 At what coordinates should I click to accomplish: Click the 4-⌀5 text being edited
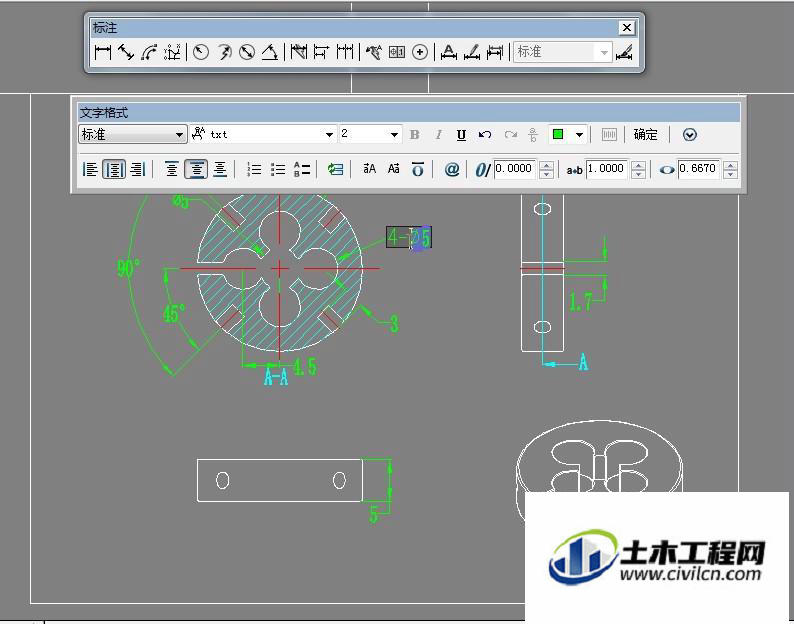coord(409,237)
